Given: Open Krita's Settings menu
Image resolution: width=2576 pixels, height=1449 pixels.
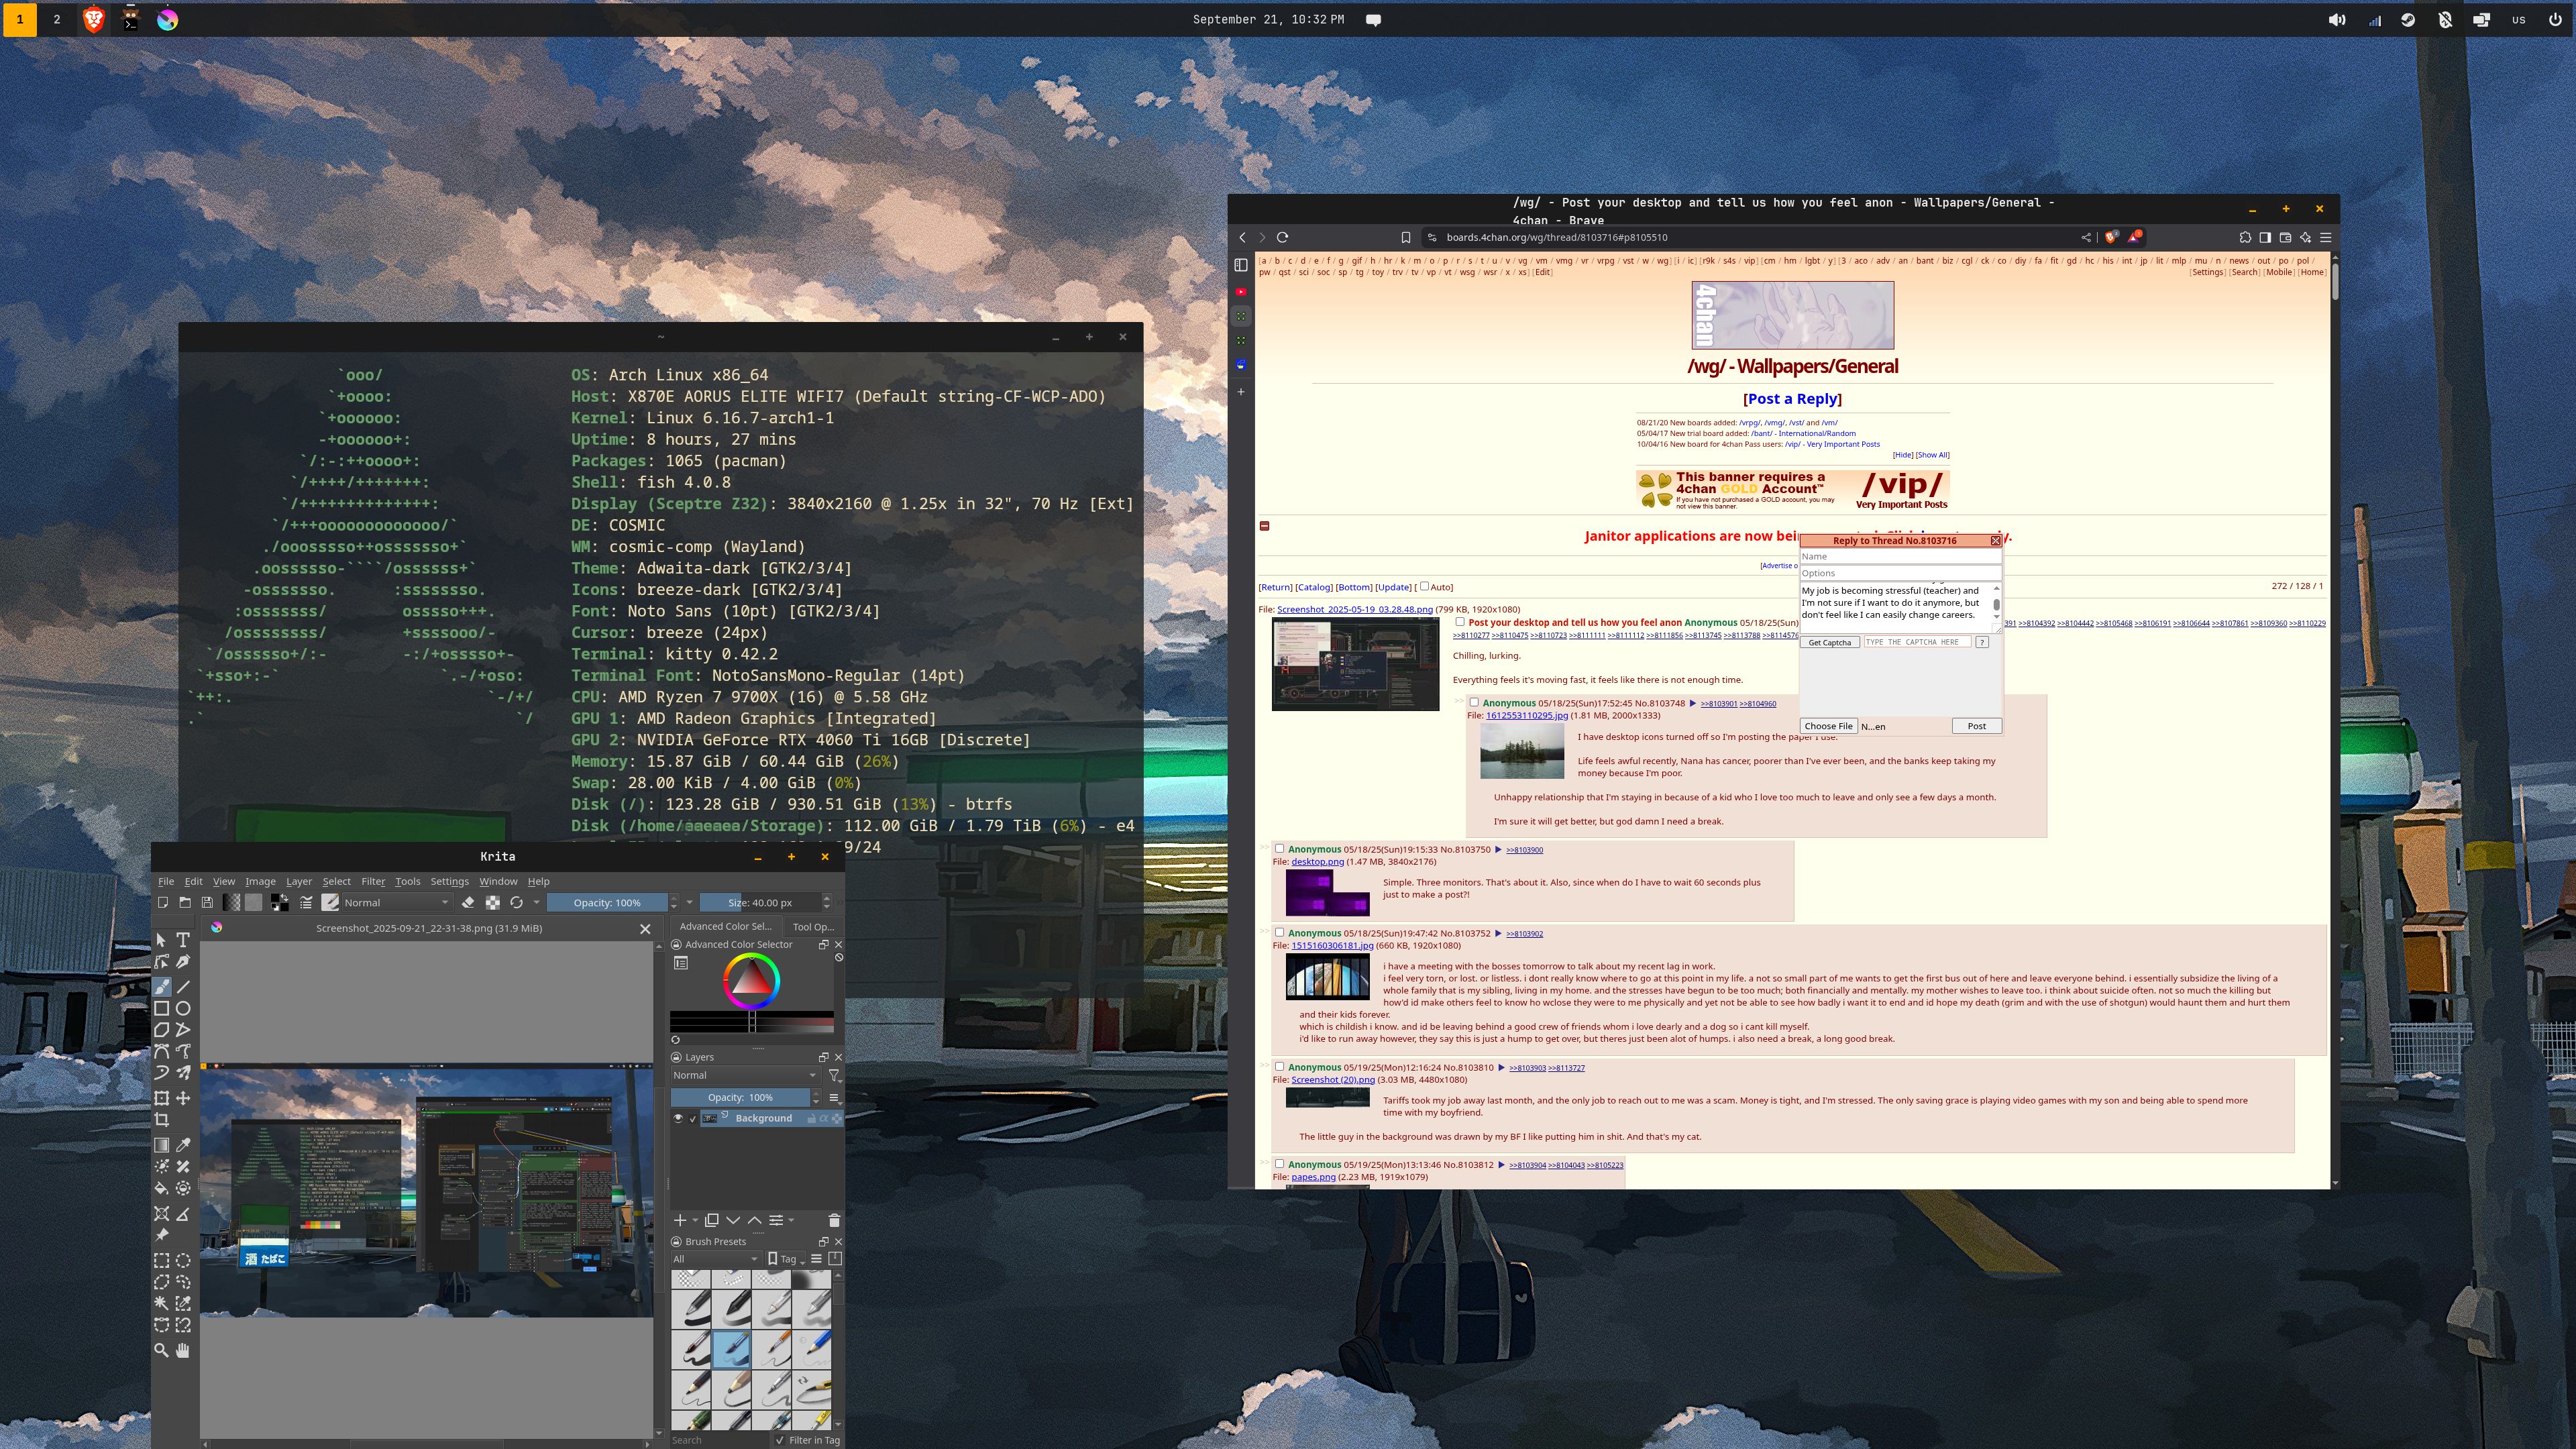Looking at the screenshot, I should [449, 881].
